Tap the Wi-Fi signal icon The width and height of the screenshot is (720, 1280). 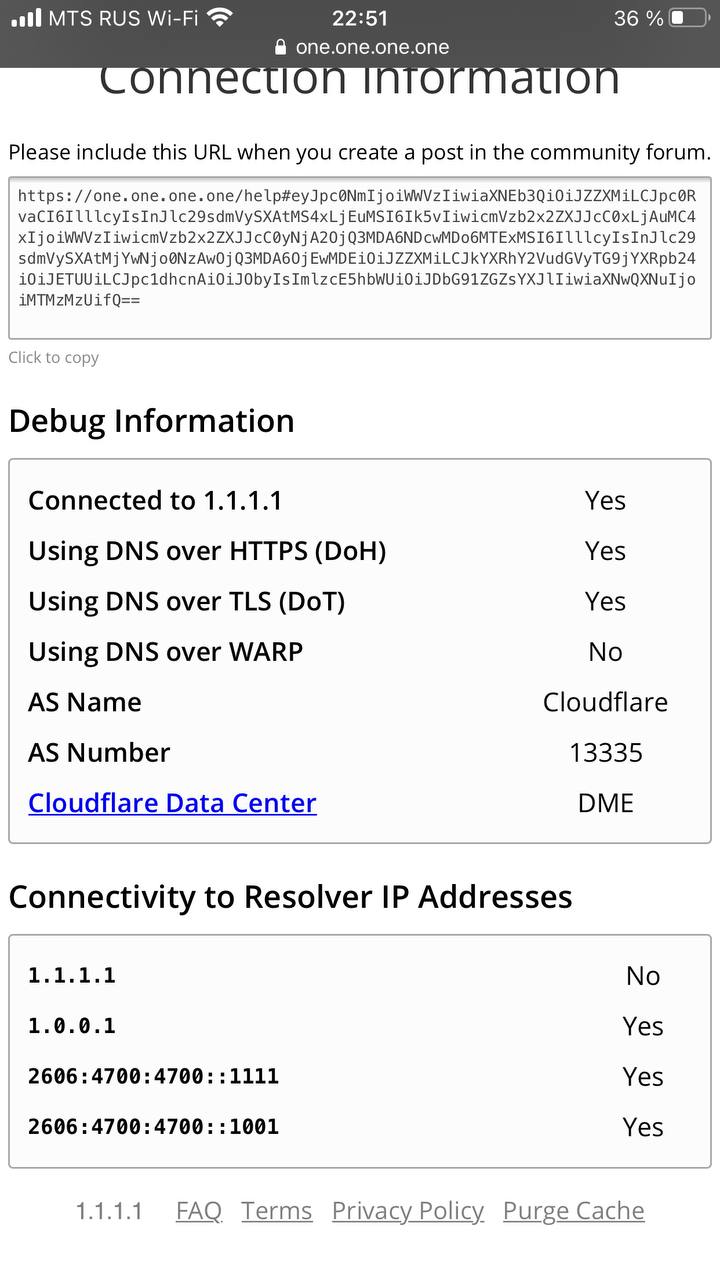pos(221,17)
